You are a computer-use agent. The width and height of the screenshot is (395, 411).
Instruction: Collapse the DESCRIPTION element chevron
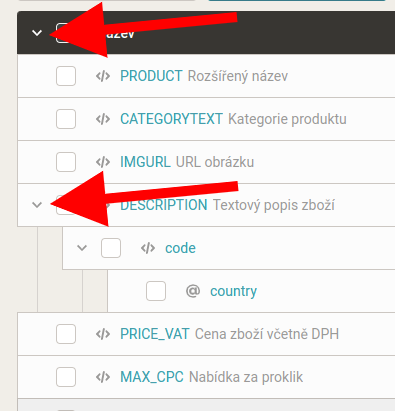pyautogui.click(x=37, y=205)
